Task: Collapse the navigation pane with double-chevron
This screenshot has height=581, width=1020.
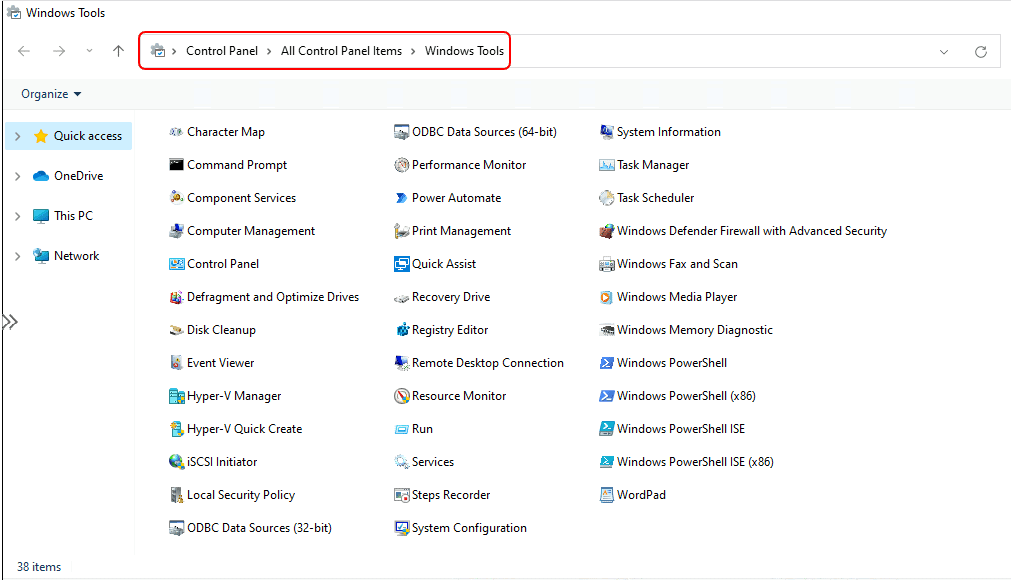Action: [10, 321]
